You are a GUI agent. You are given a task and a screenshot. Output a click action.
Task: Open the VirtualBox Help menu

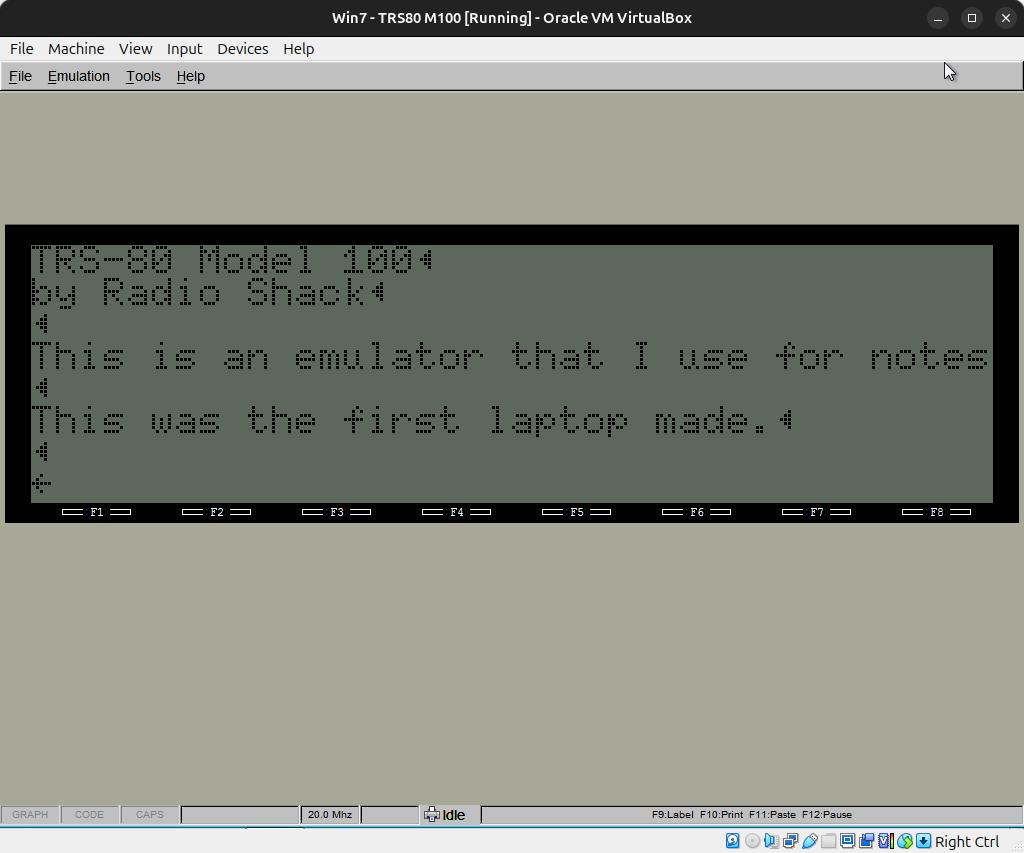click(x=298, y=49)
